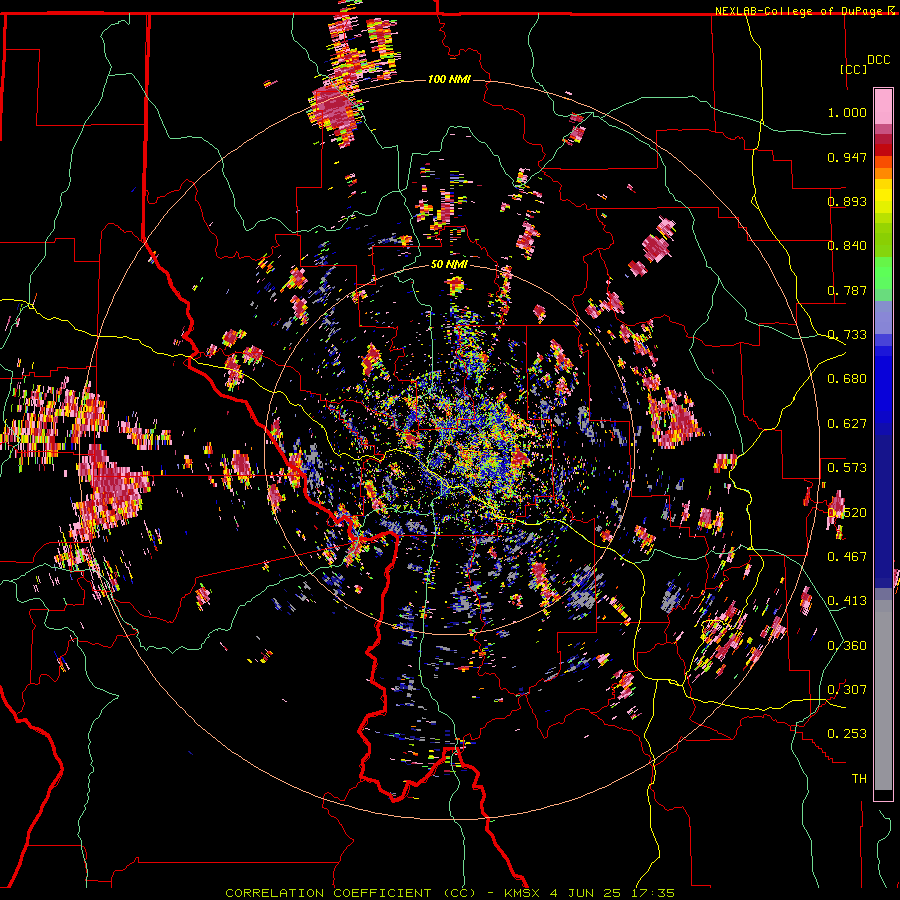
Task: Click the 0.680 scale value
Action: tap(847, 379)
